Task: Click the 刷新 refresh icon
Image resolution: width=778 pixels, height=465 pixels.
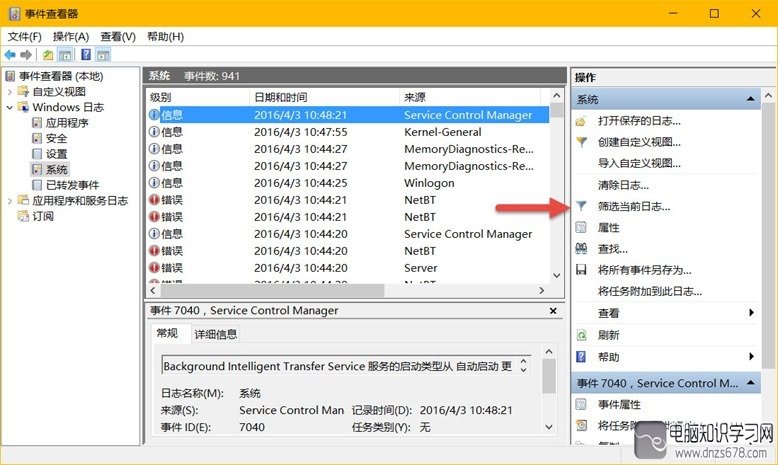Action: pos(582,335)
